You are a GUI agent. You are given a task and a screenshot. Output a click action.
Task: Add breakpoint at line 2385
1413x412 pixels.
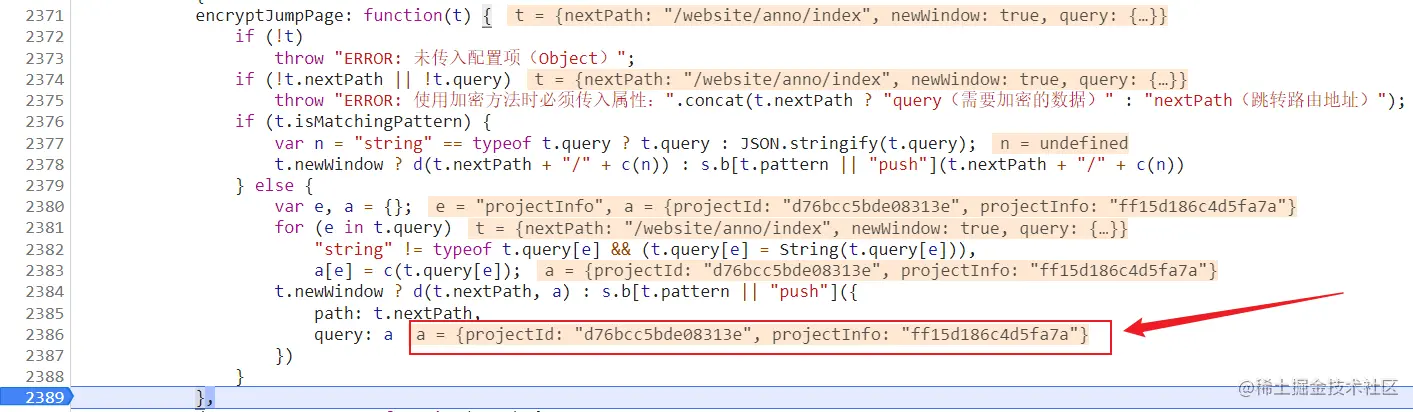46,313
